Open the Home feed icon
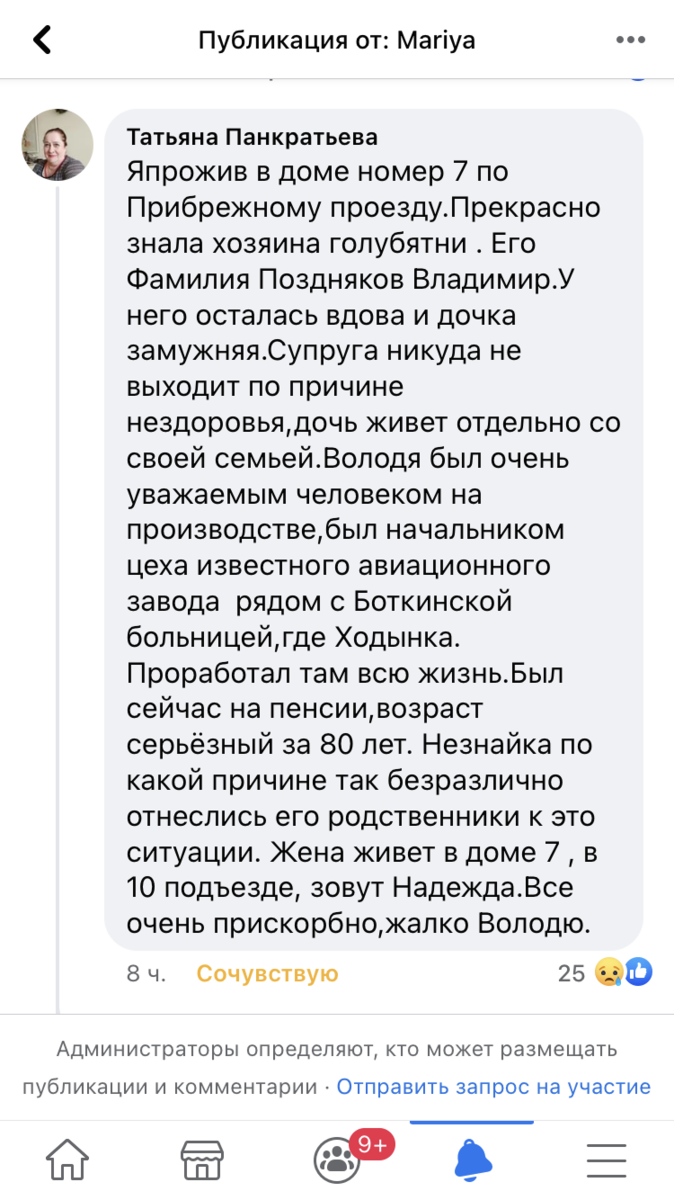The width and height of the screenshot is (674, 1200). click(68, 1160)
